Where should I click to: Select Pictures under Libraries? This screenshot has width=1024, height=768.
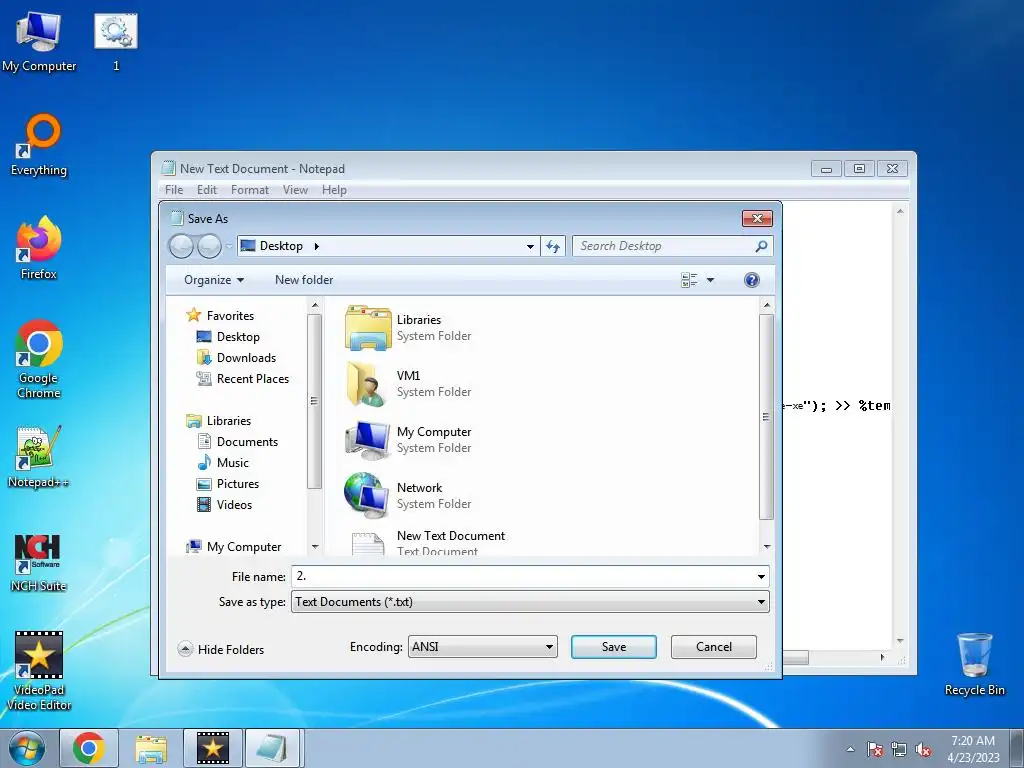pos(228,484)
